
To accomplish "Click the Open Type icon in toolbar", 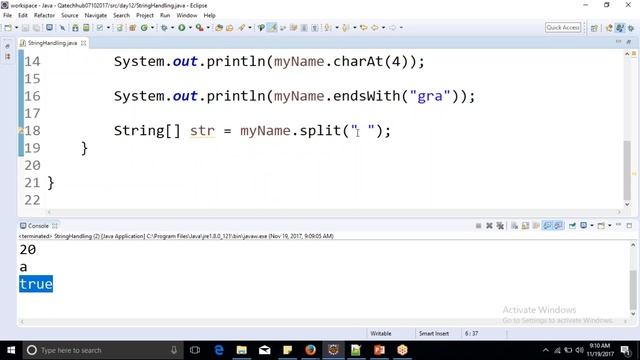I will [219, 28].
